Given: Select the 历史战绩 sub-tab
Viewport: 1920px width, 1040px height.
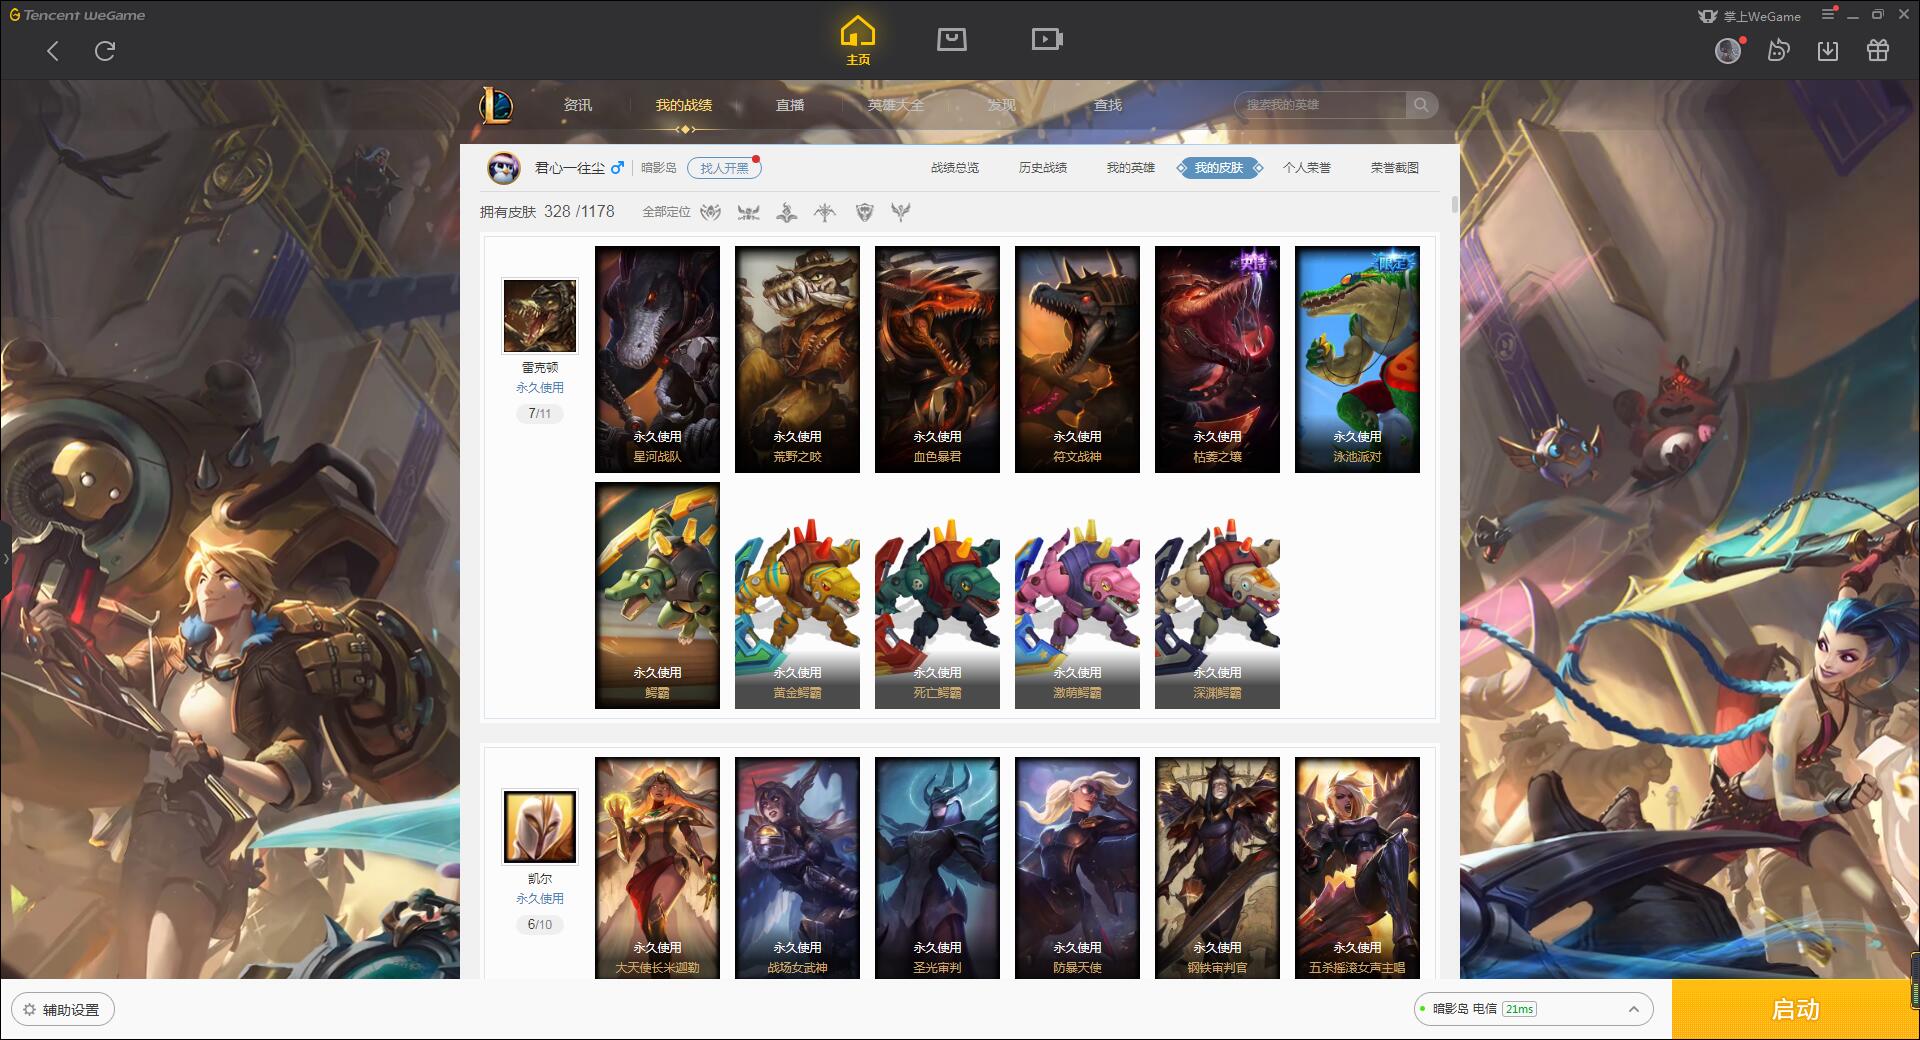Looking at the screenshot, I should (x=1043, y=168).
